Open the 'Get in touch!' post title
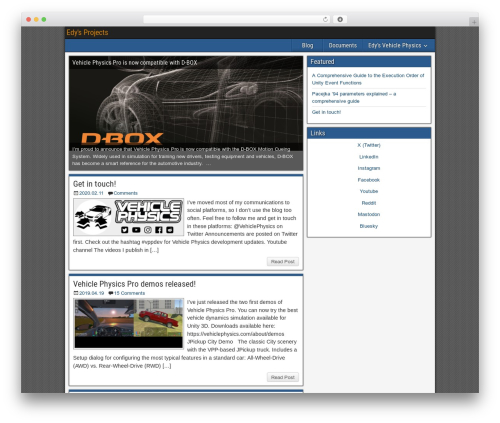This screenshot has width=500, height=423. pos(94,184)
